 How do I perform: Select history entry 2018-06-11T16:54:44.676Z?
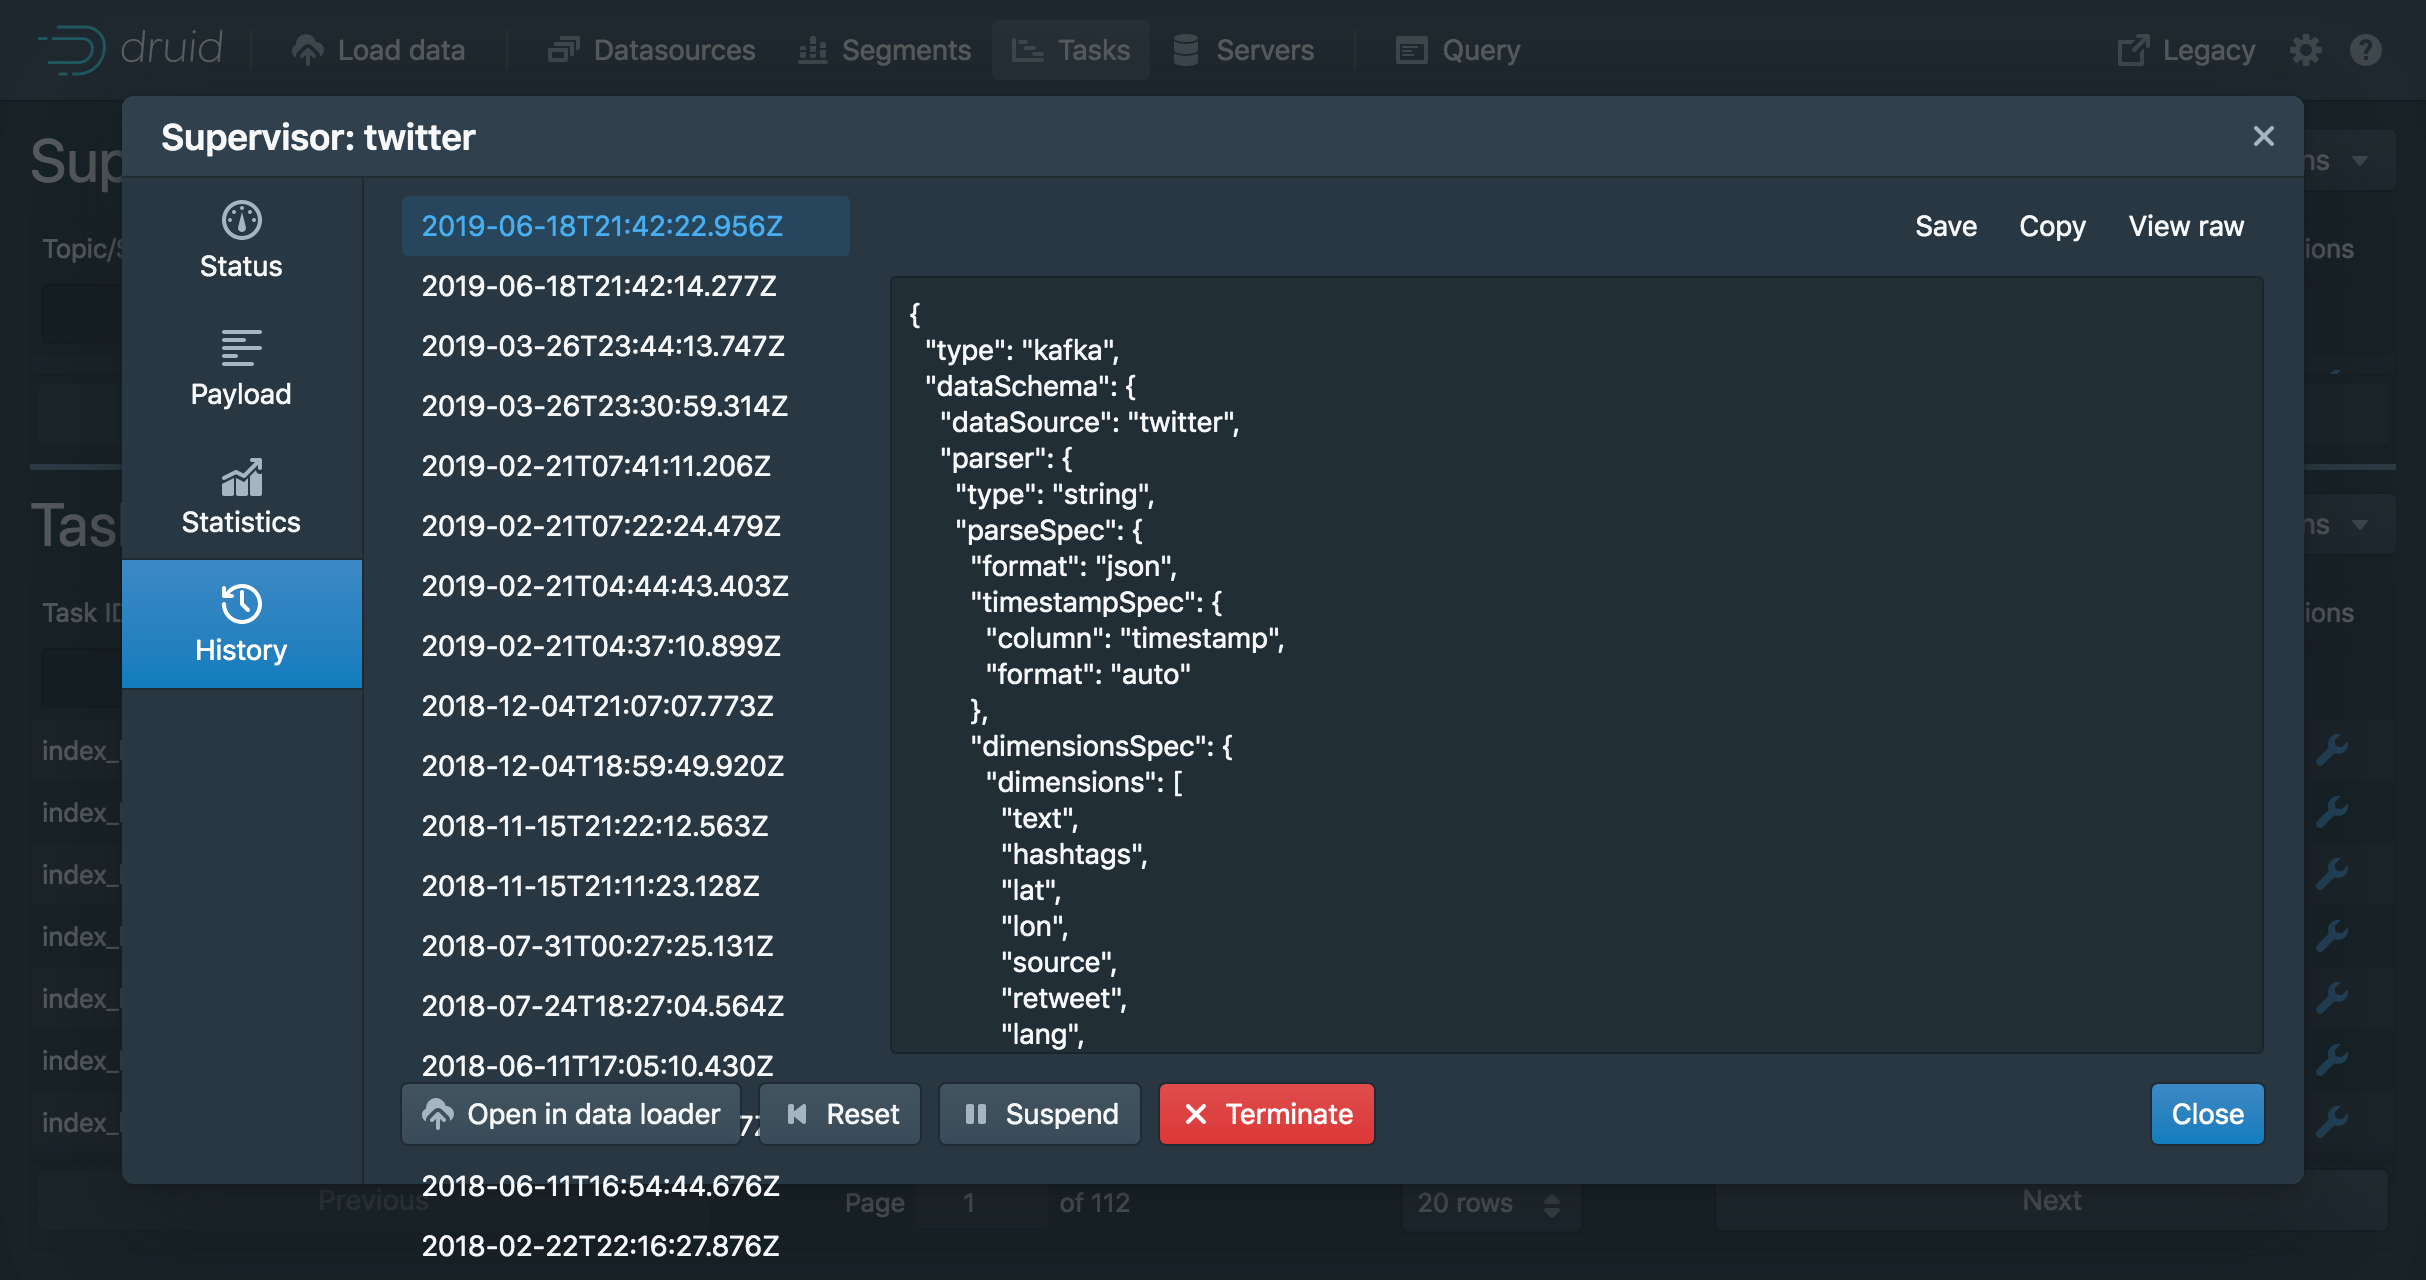625,1186
